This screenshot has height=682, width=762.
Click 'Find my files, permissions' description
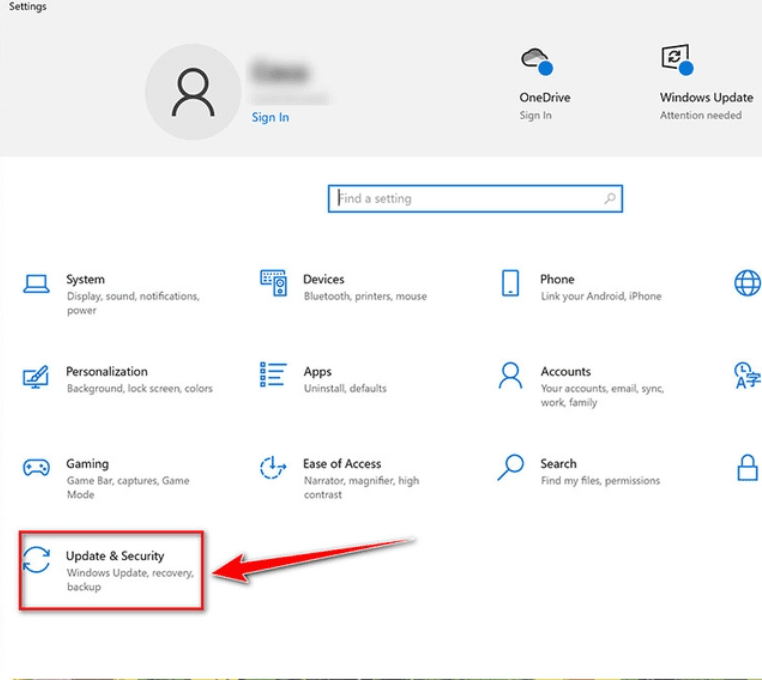click(600, 480)
